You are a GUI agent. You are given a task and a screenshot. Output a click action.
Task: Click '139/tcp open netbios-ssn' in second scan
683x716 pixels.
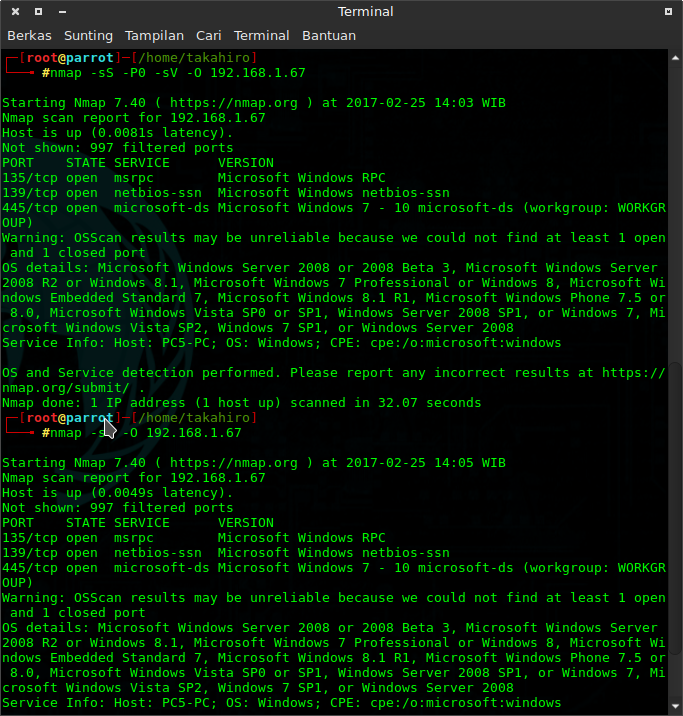[x=102, y=553]
